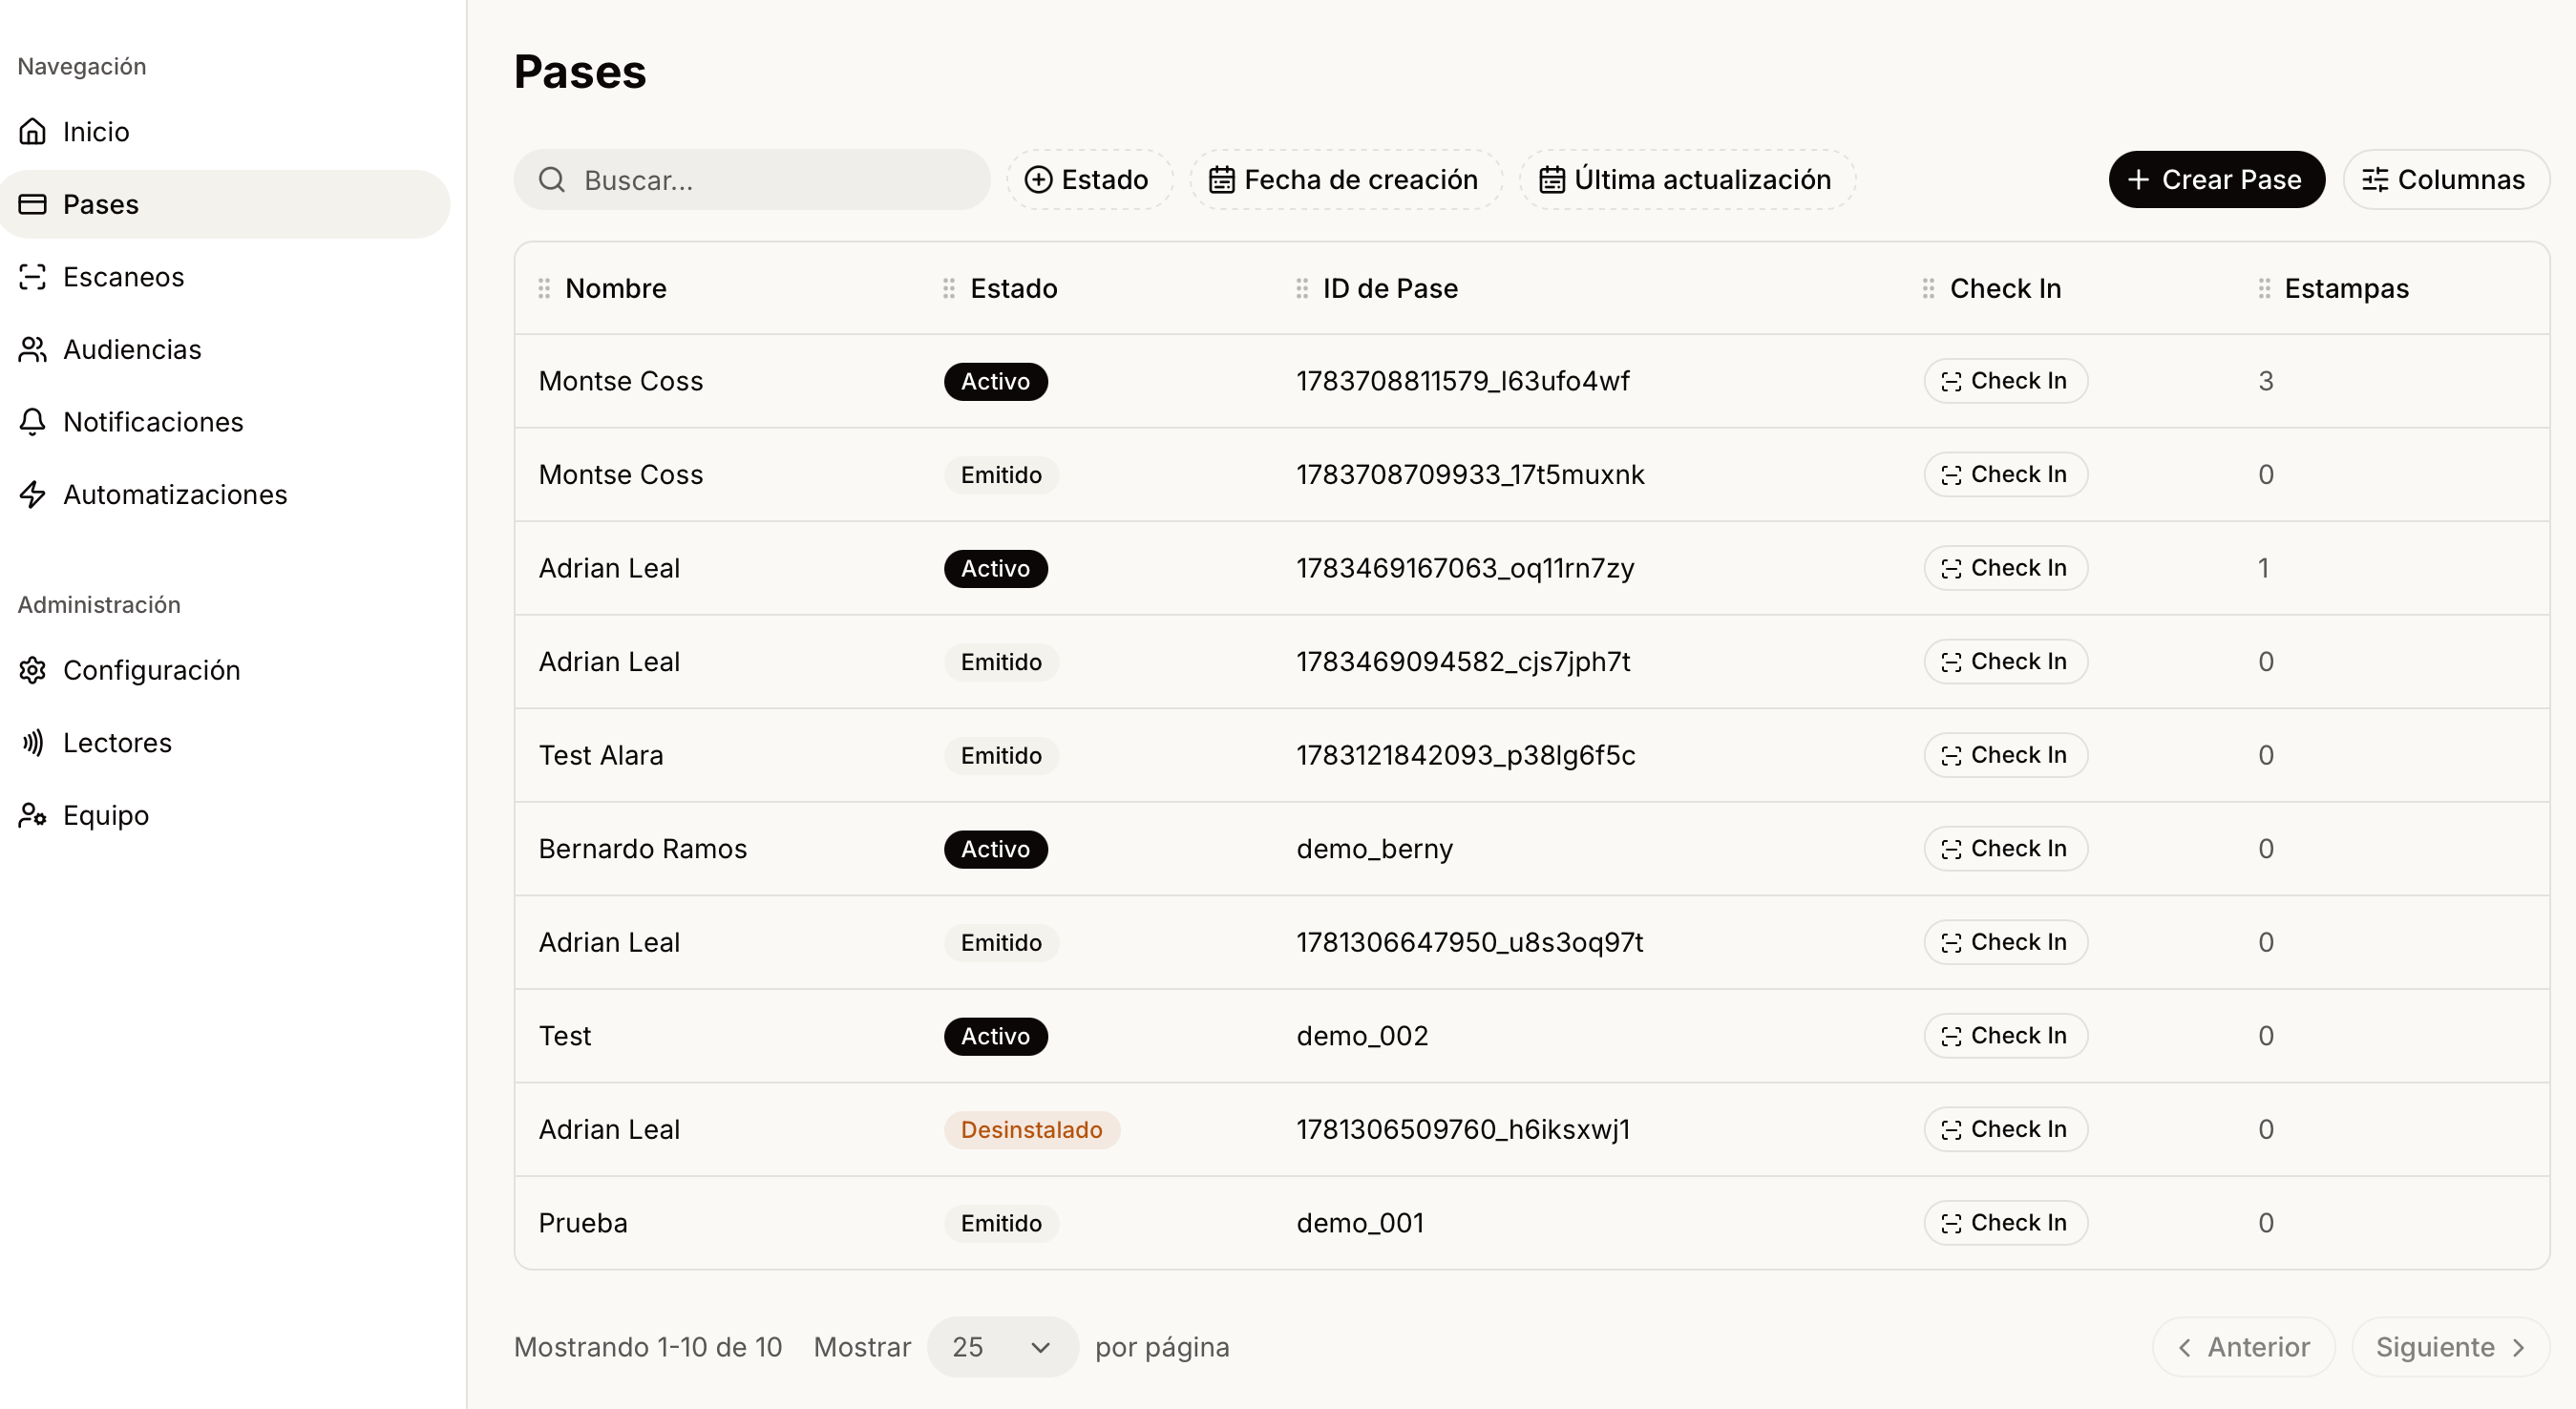Click the Equipo user-settings icon

tap(33, 815)
